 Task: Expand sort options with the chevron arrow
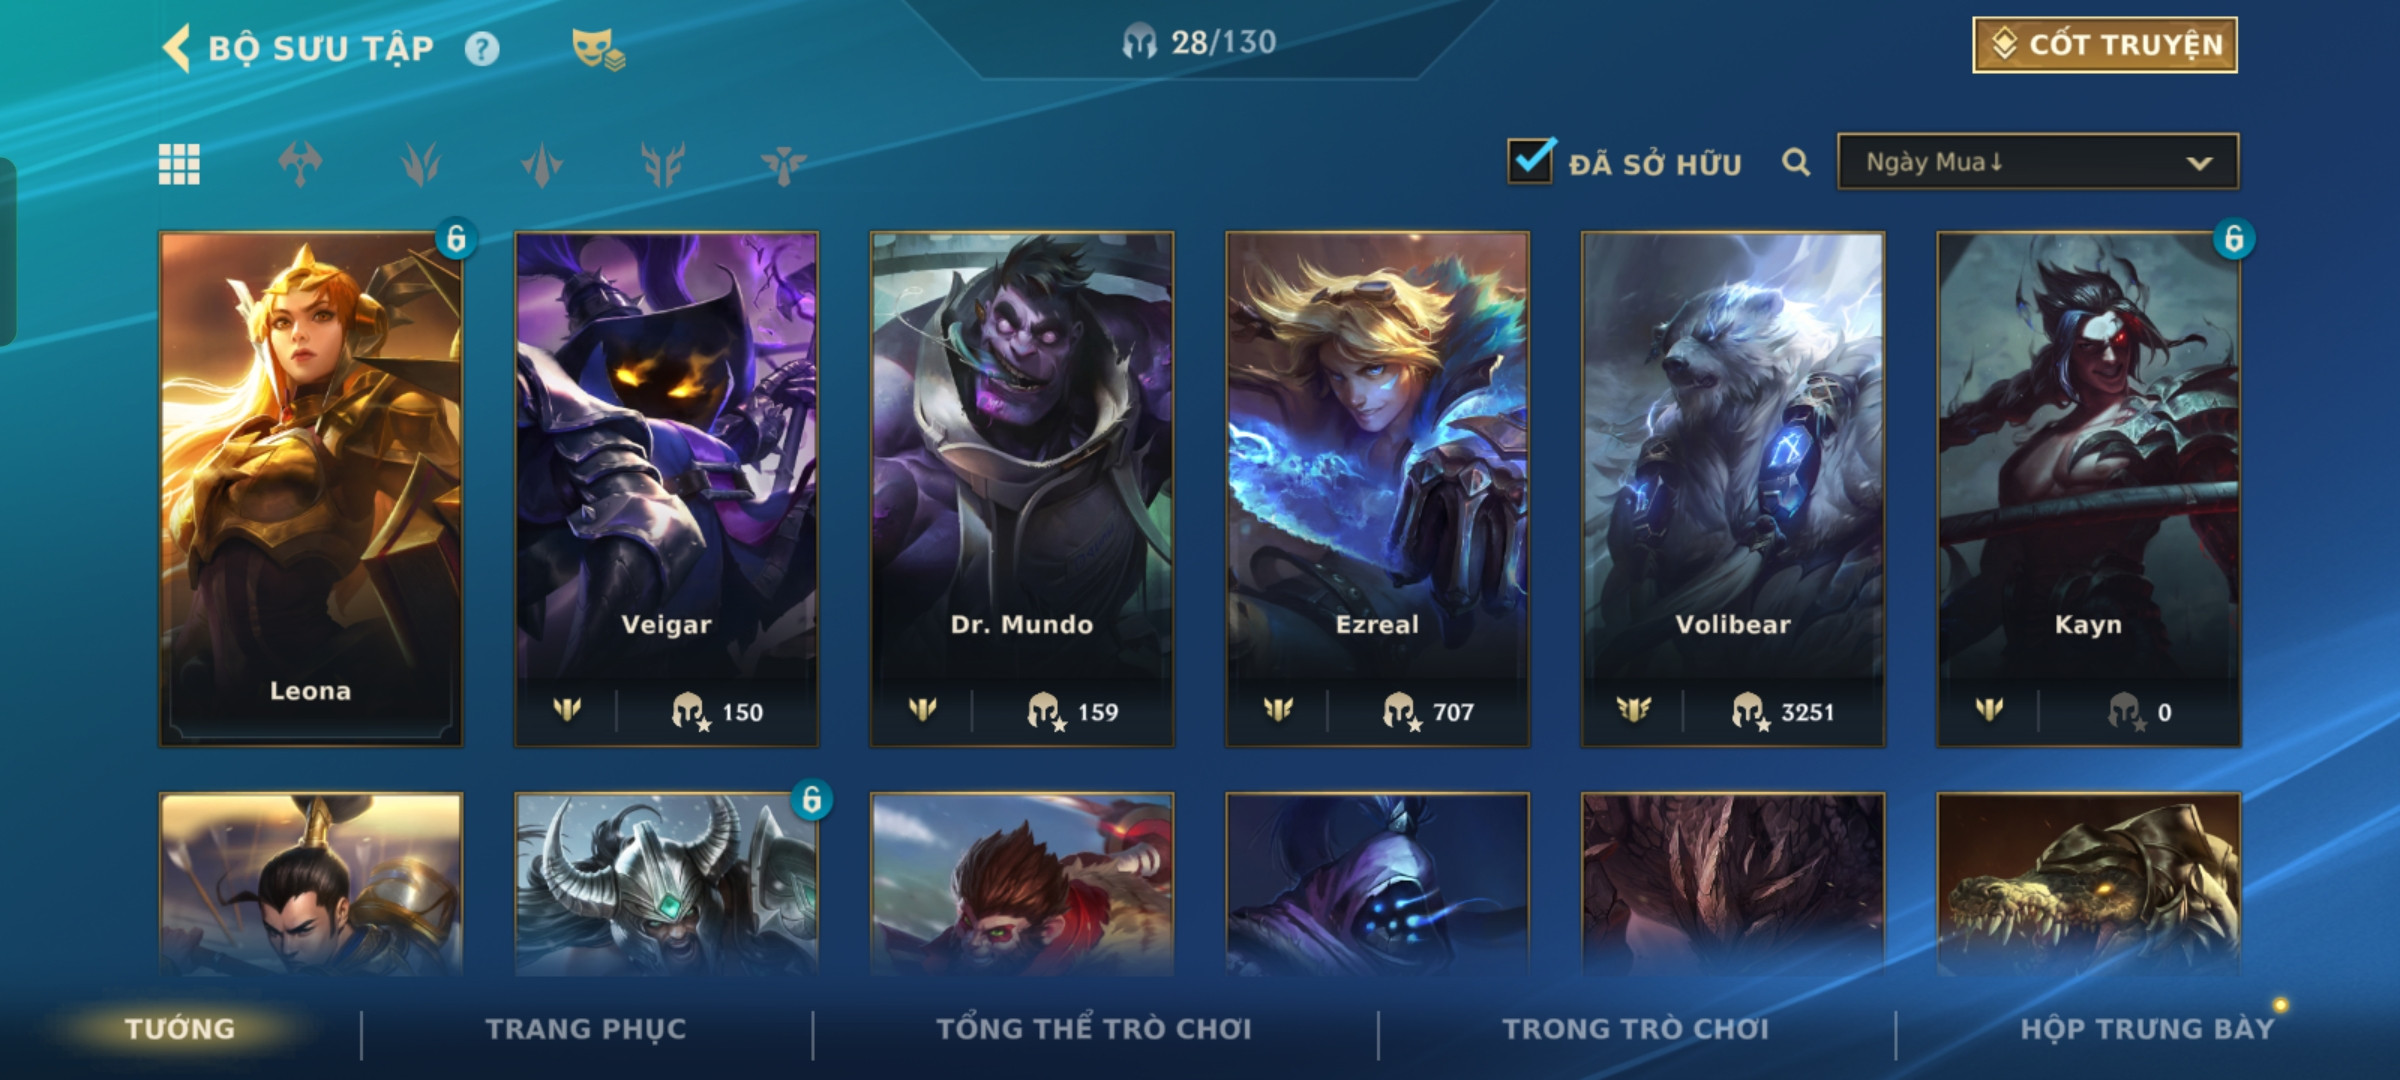(2199, 163)
